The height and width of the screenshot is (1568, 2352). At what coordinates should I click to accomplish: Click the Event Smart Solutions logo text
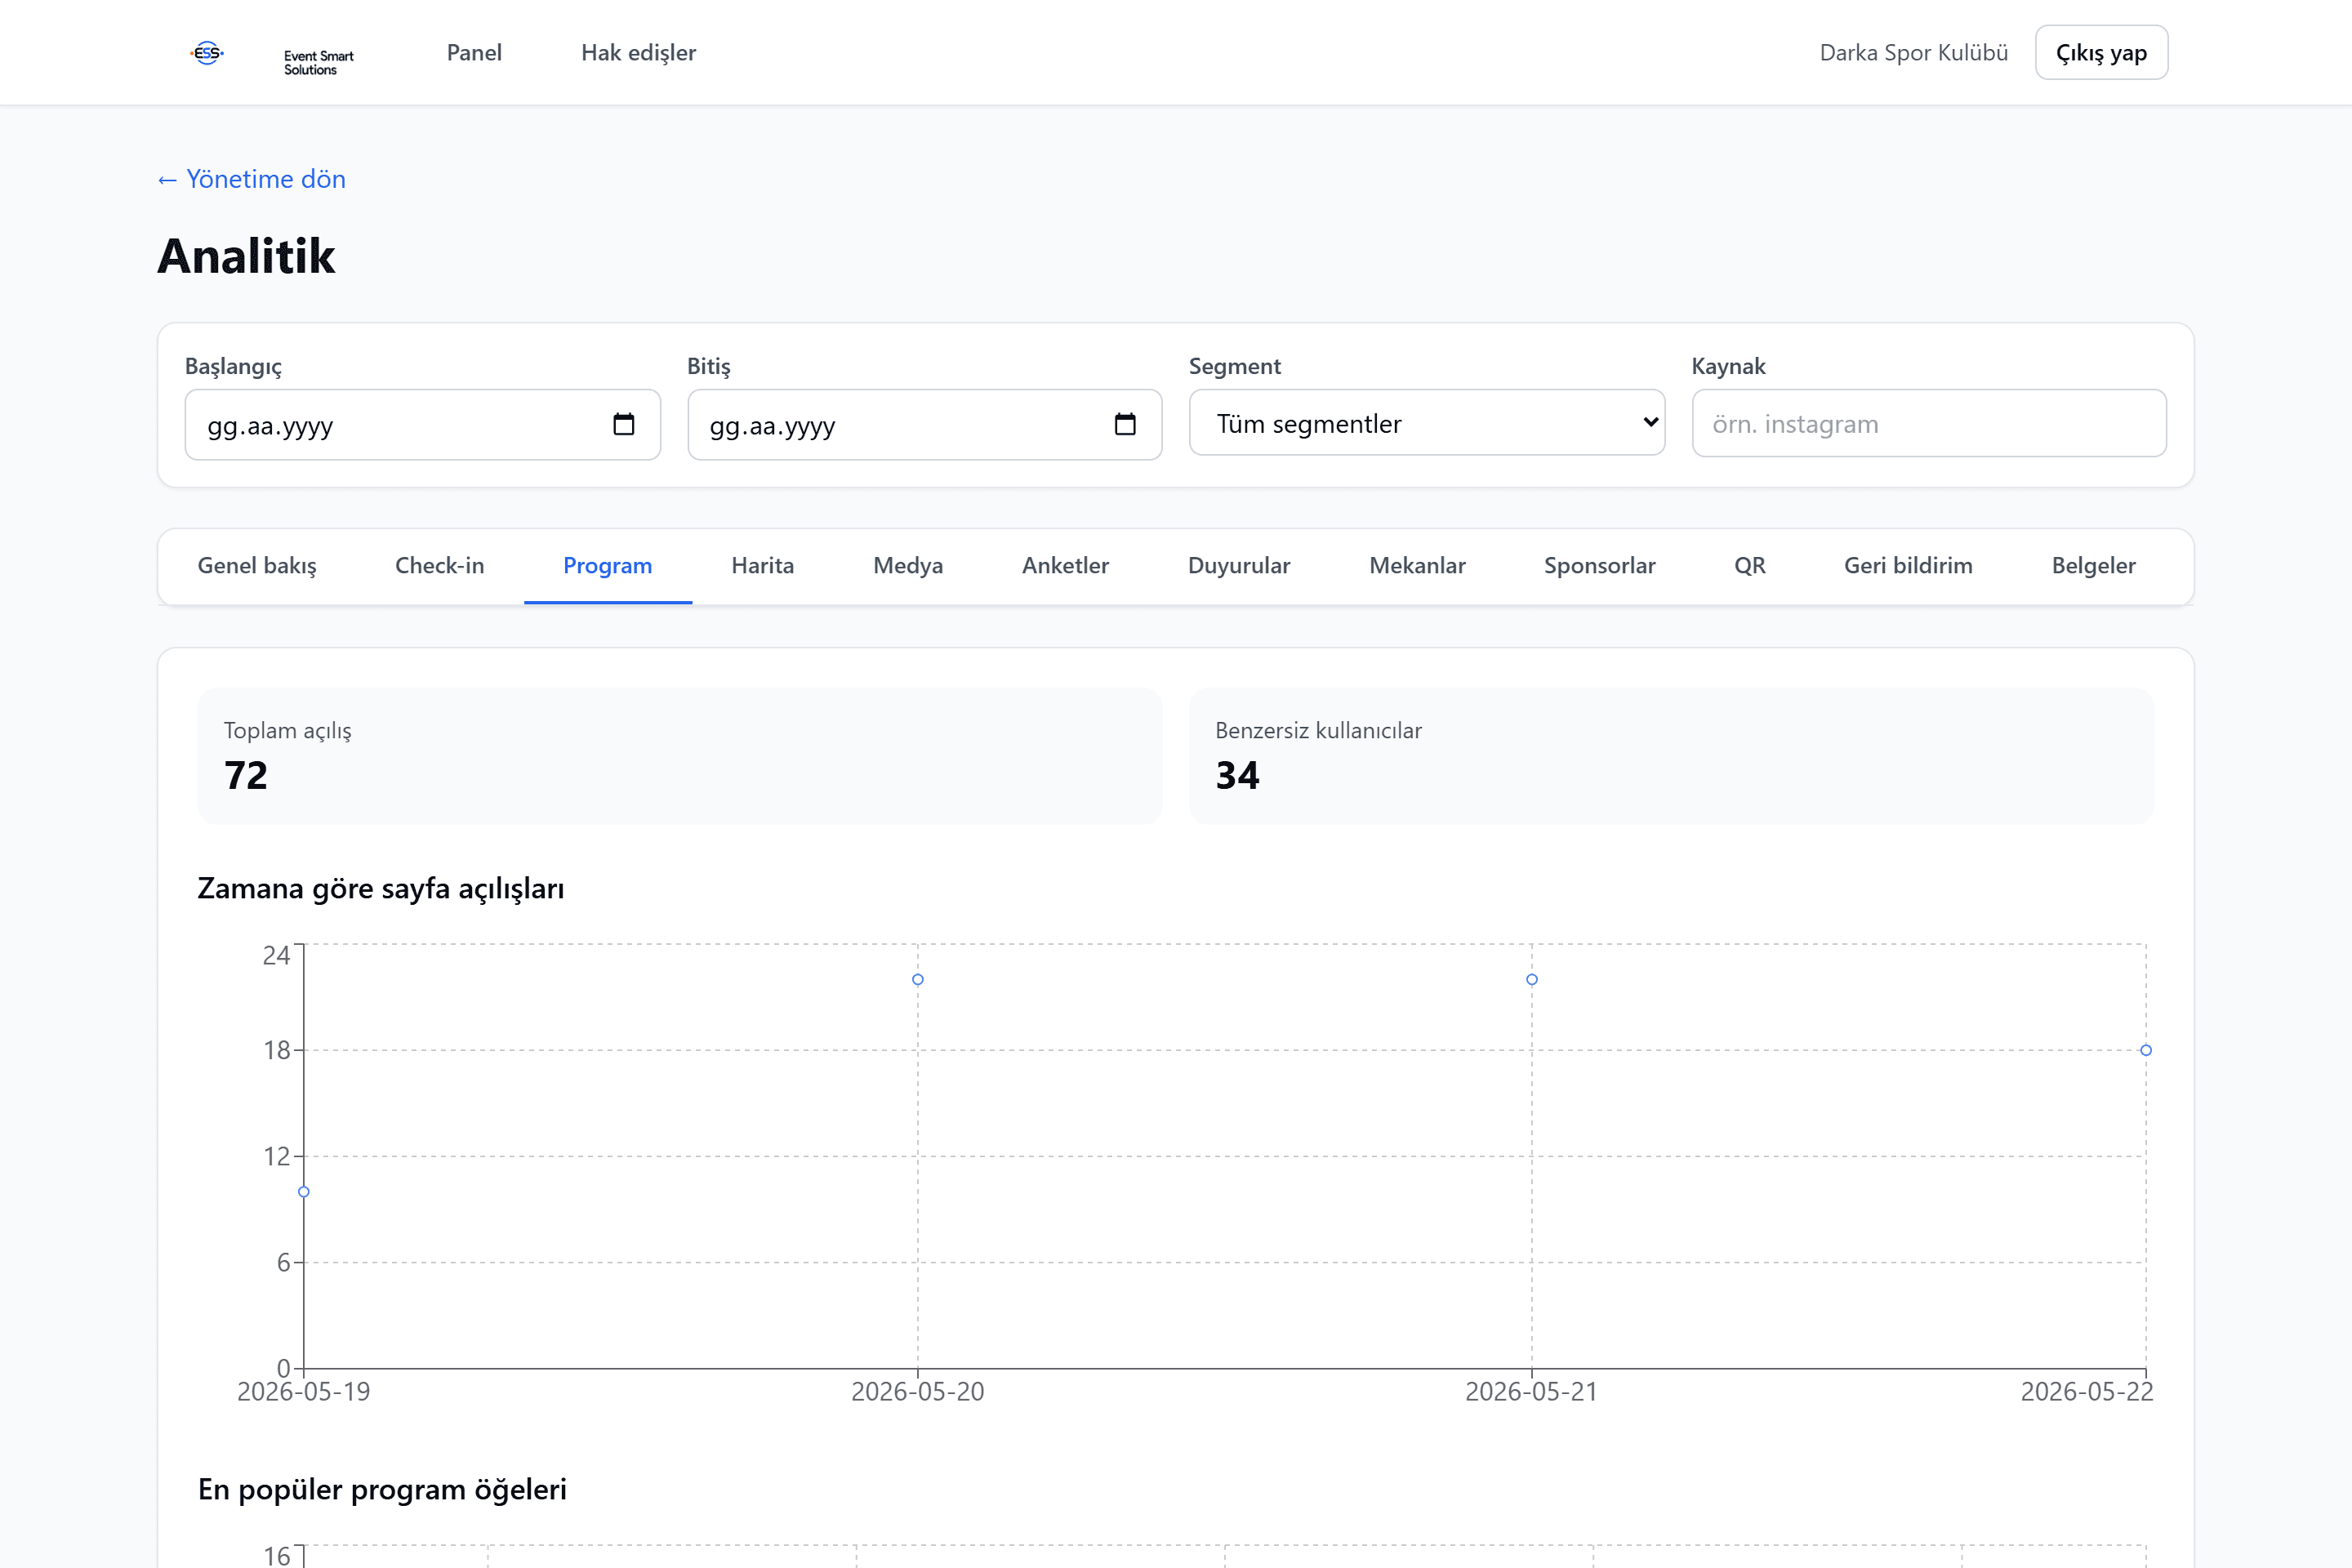pos(319,63)
